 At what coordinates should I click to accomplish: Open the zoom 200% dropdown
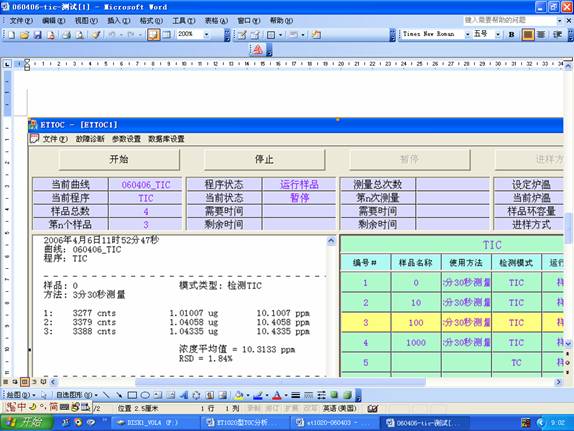point(206,35)
